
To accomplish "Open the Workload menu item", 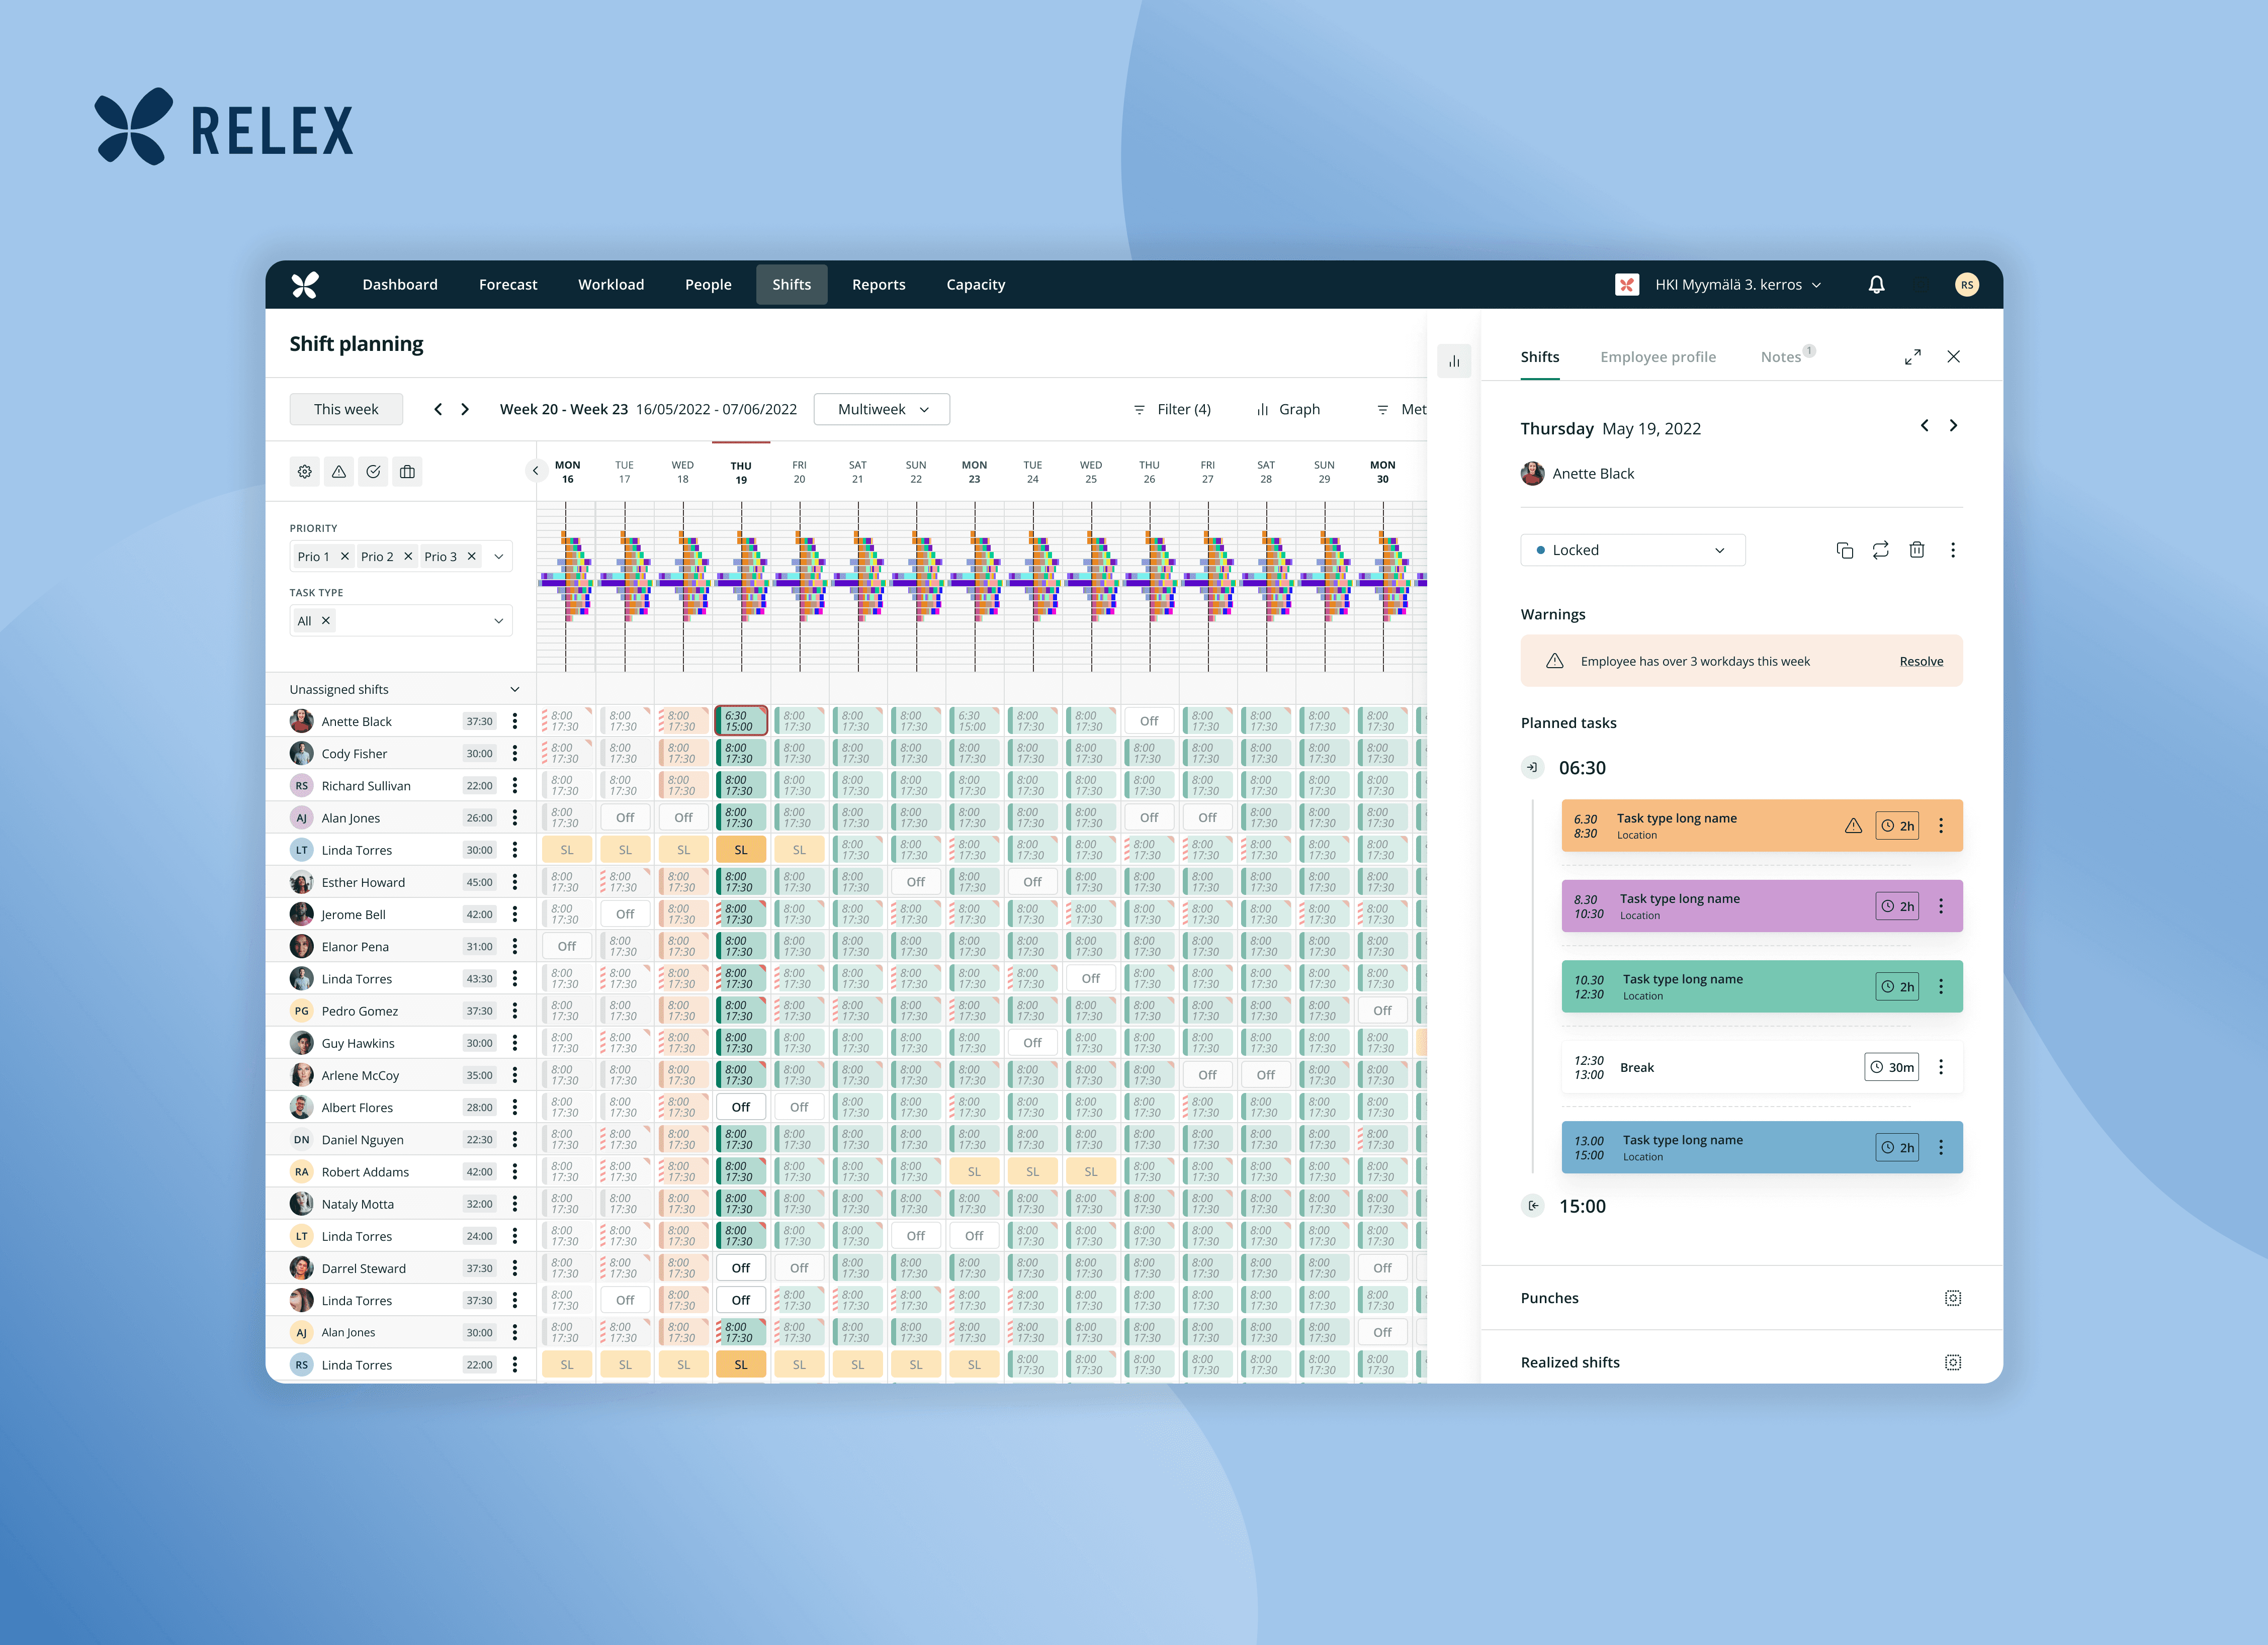I will 610,285.
